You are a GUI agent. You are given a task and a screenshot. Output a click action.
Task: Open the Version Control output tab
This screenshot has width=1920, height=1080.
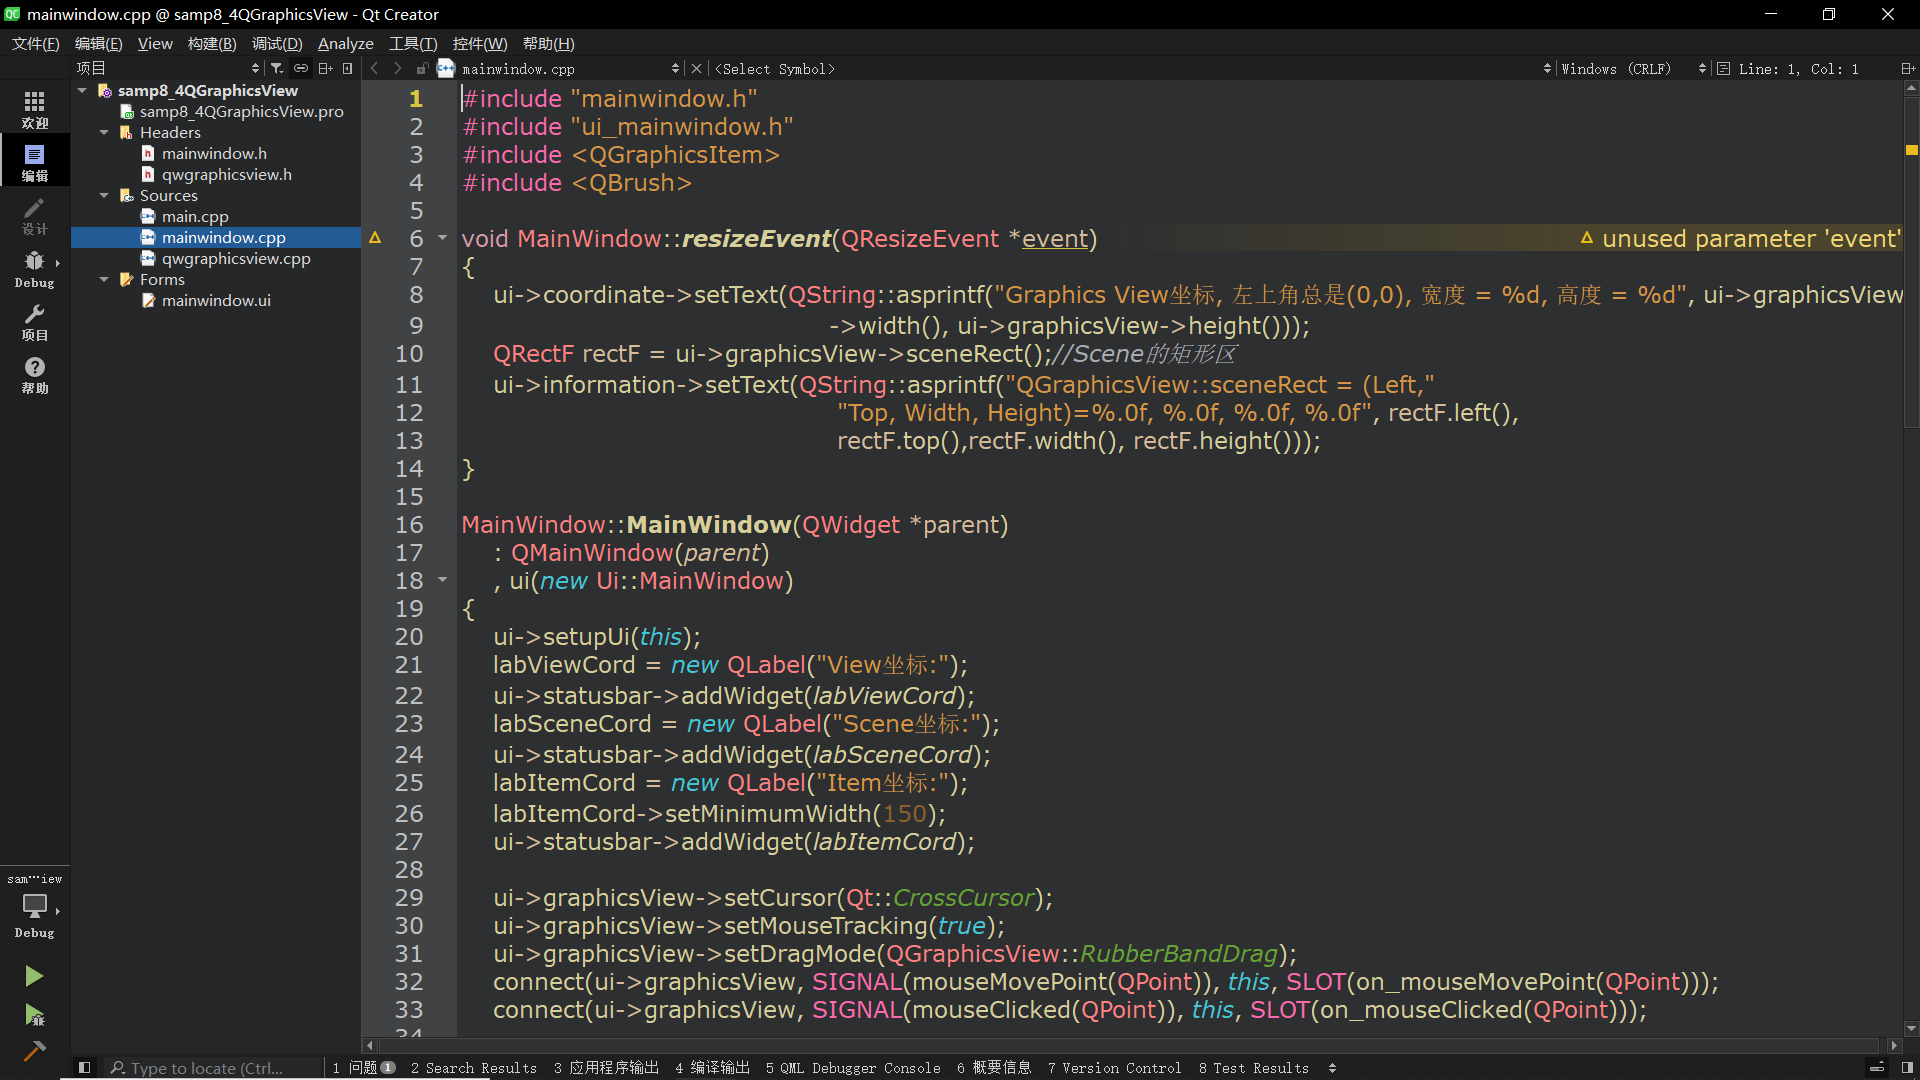click(1113, 1067)
